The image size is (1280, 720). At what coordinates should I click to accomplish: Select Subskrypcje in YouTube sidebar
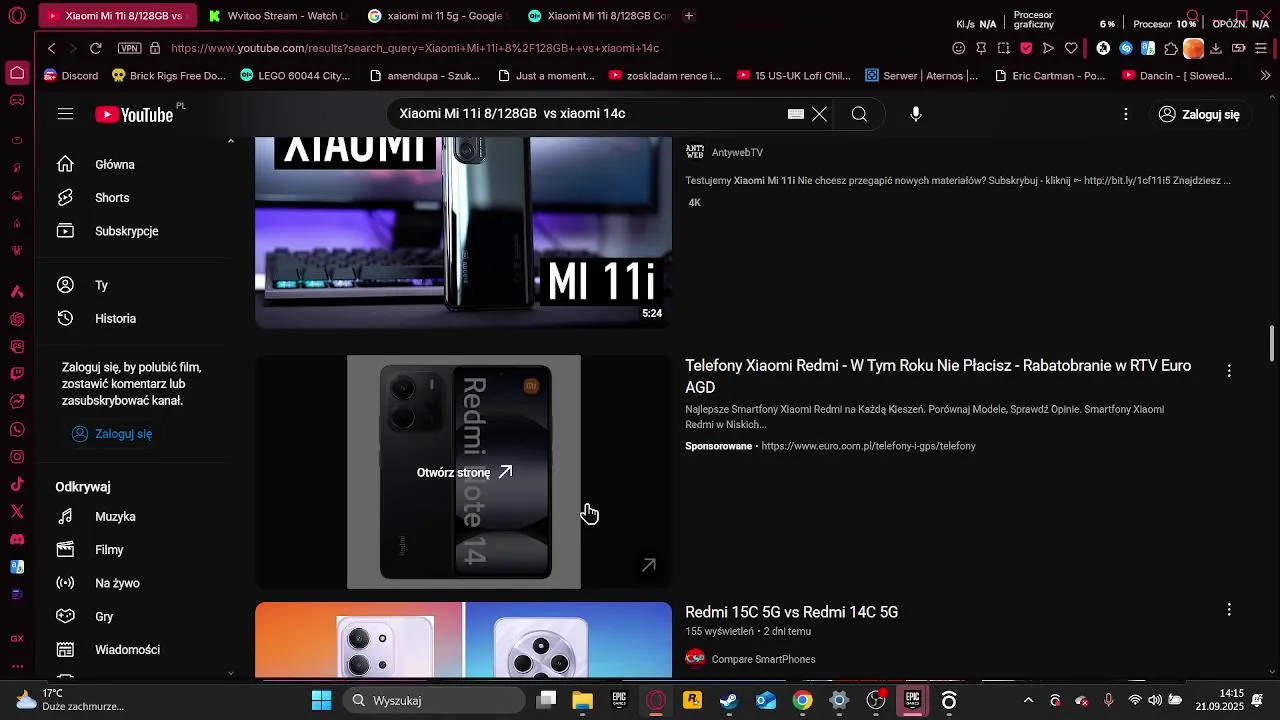click(x=134, y=231)
